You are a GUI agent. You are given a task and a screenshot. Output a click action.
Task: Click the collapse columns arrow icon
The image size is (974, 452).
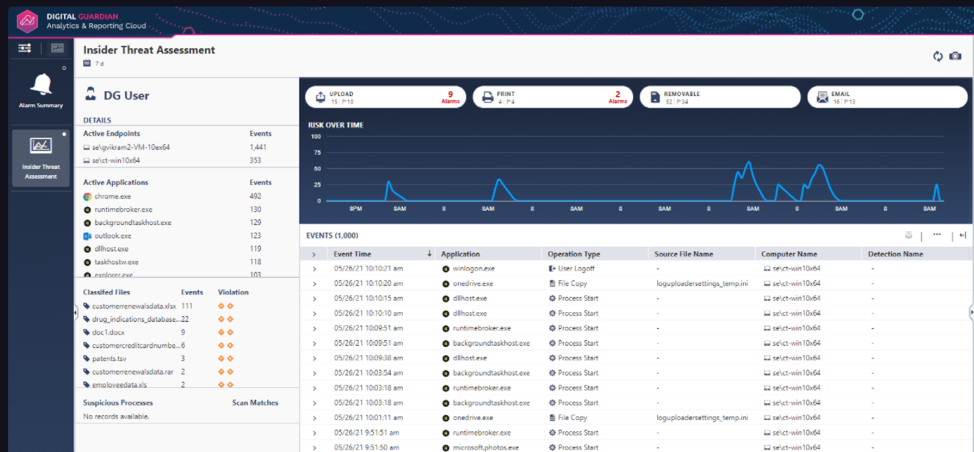(x=963, y=235)
